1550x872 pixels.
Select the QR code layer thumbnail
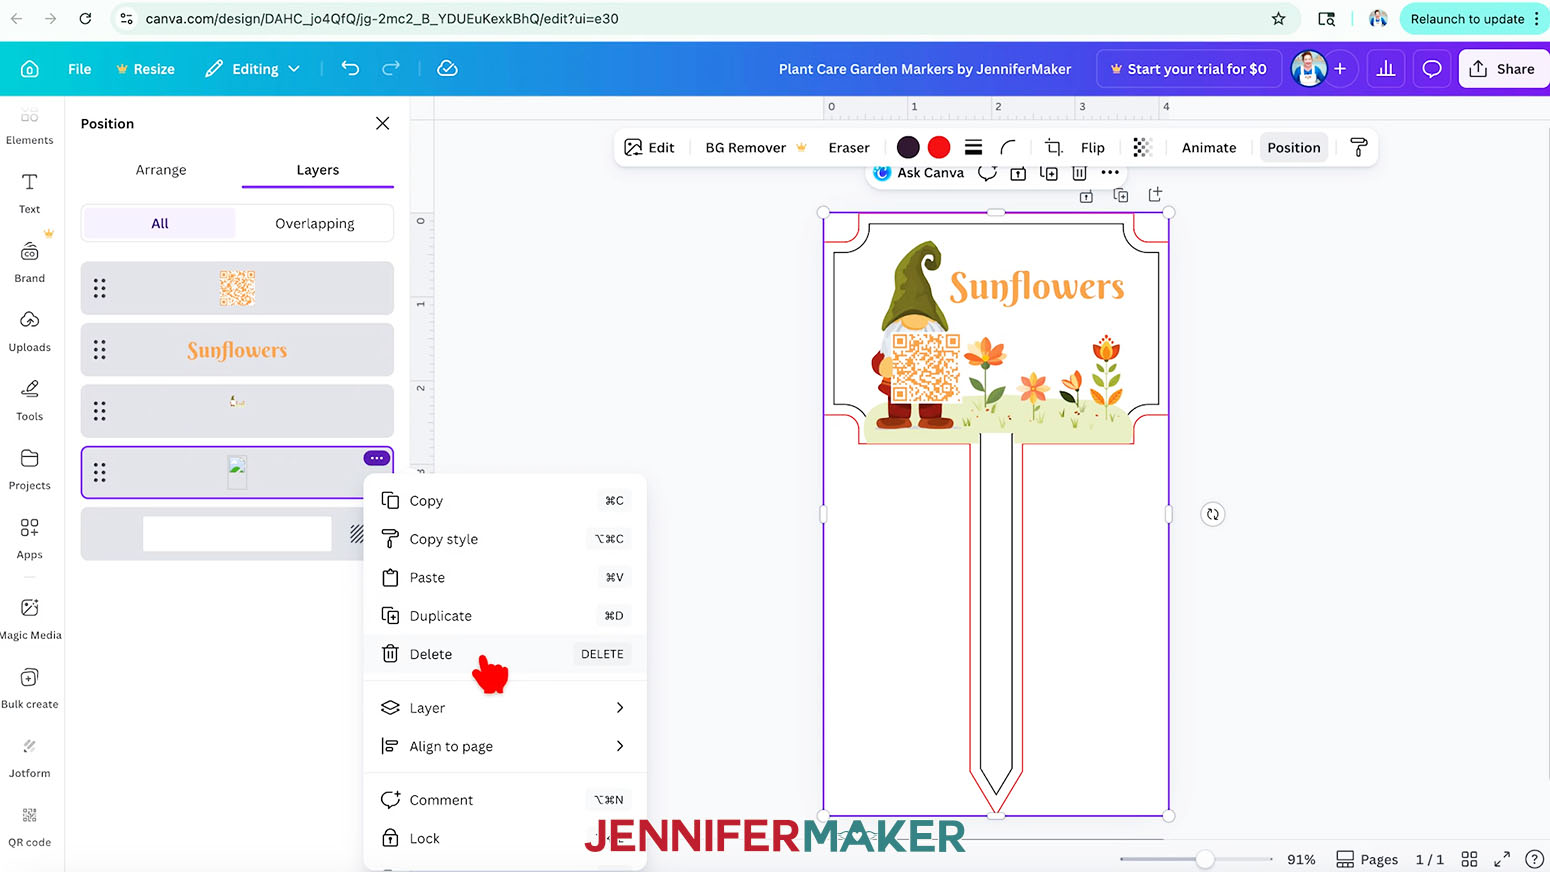tap(237, 288)
